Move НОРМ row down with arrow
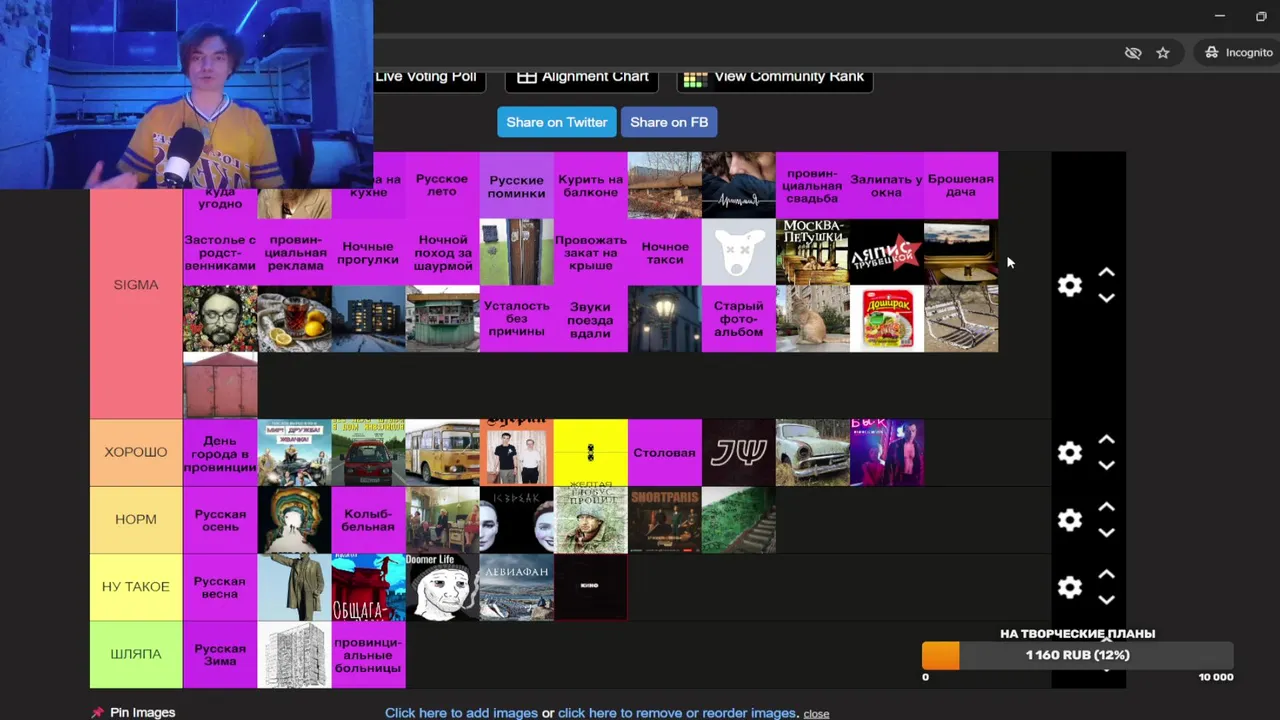The width and height of the screenshot is (1280, 720). point(1106,532)
